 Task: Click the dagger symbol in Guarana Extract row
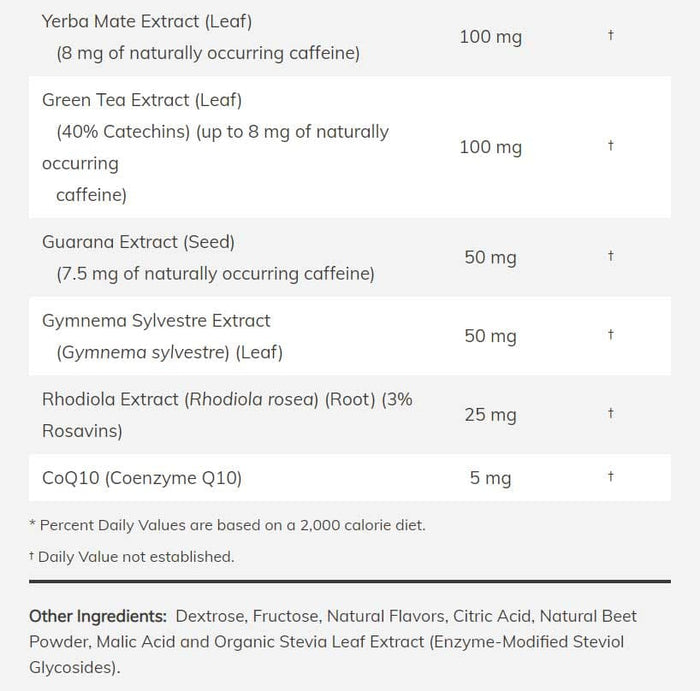click(610, 257)
